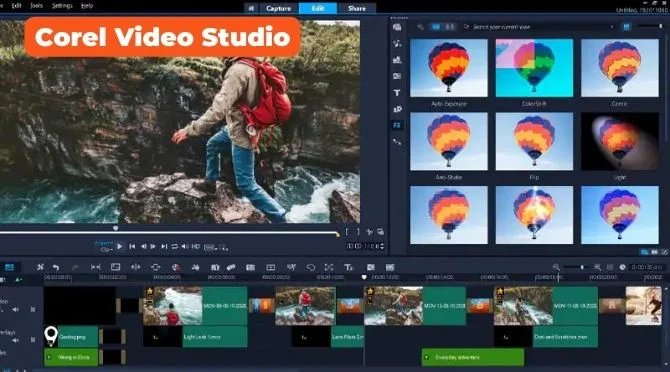Fit project in timeline window icon

tap(610, 267)
